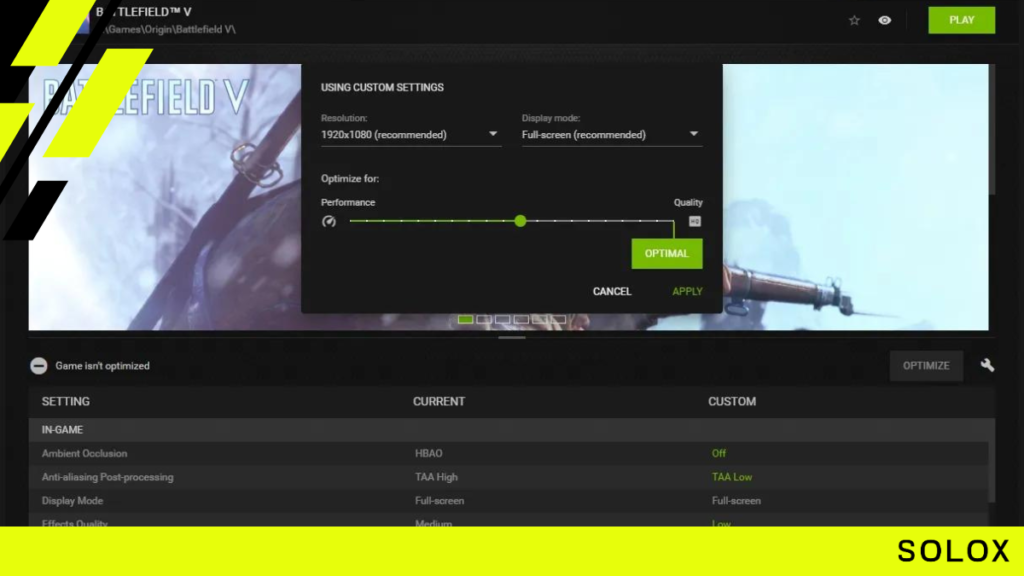Select the third screenshot indicator

click(502, 319)
